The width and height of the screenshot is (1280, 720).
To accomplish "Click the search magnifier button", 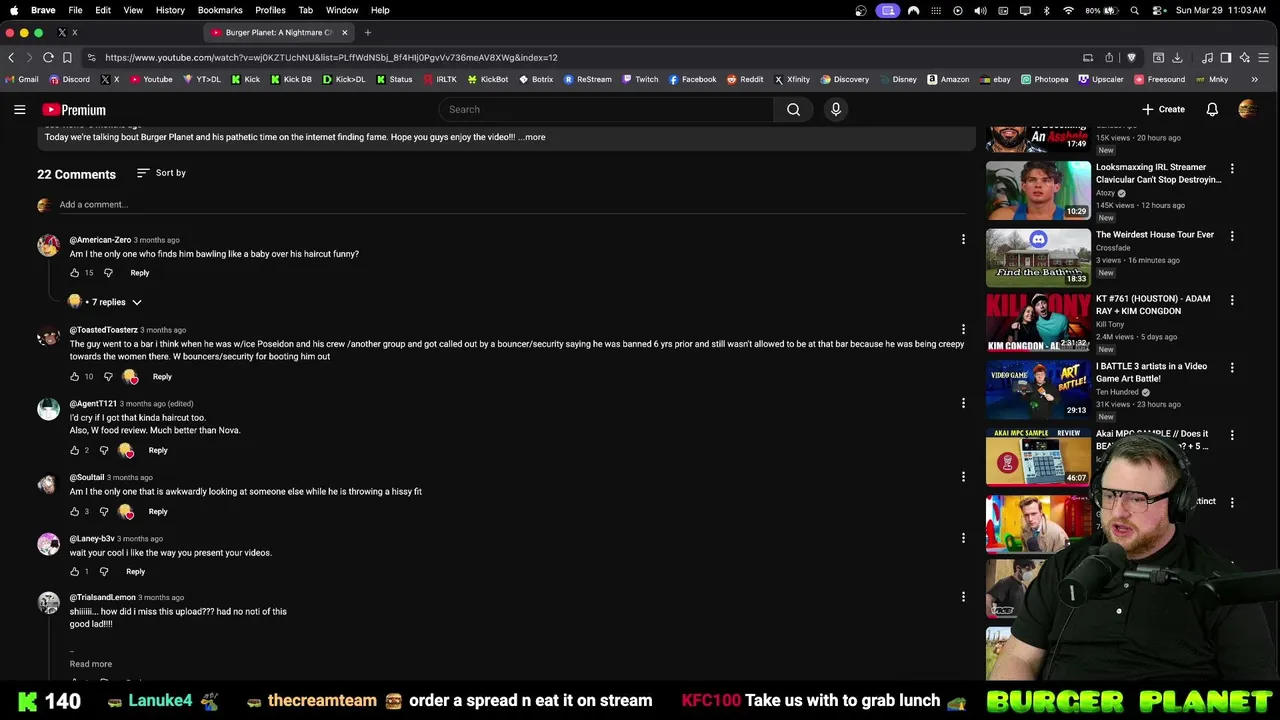I will 793,109.
